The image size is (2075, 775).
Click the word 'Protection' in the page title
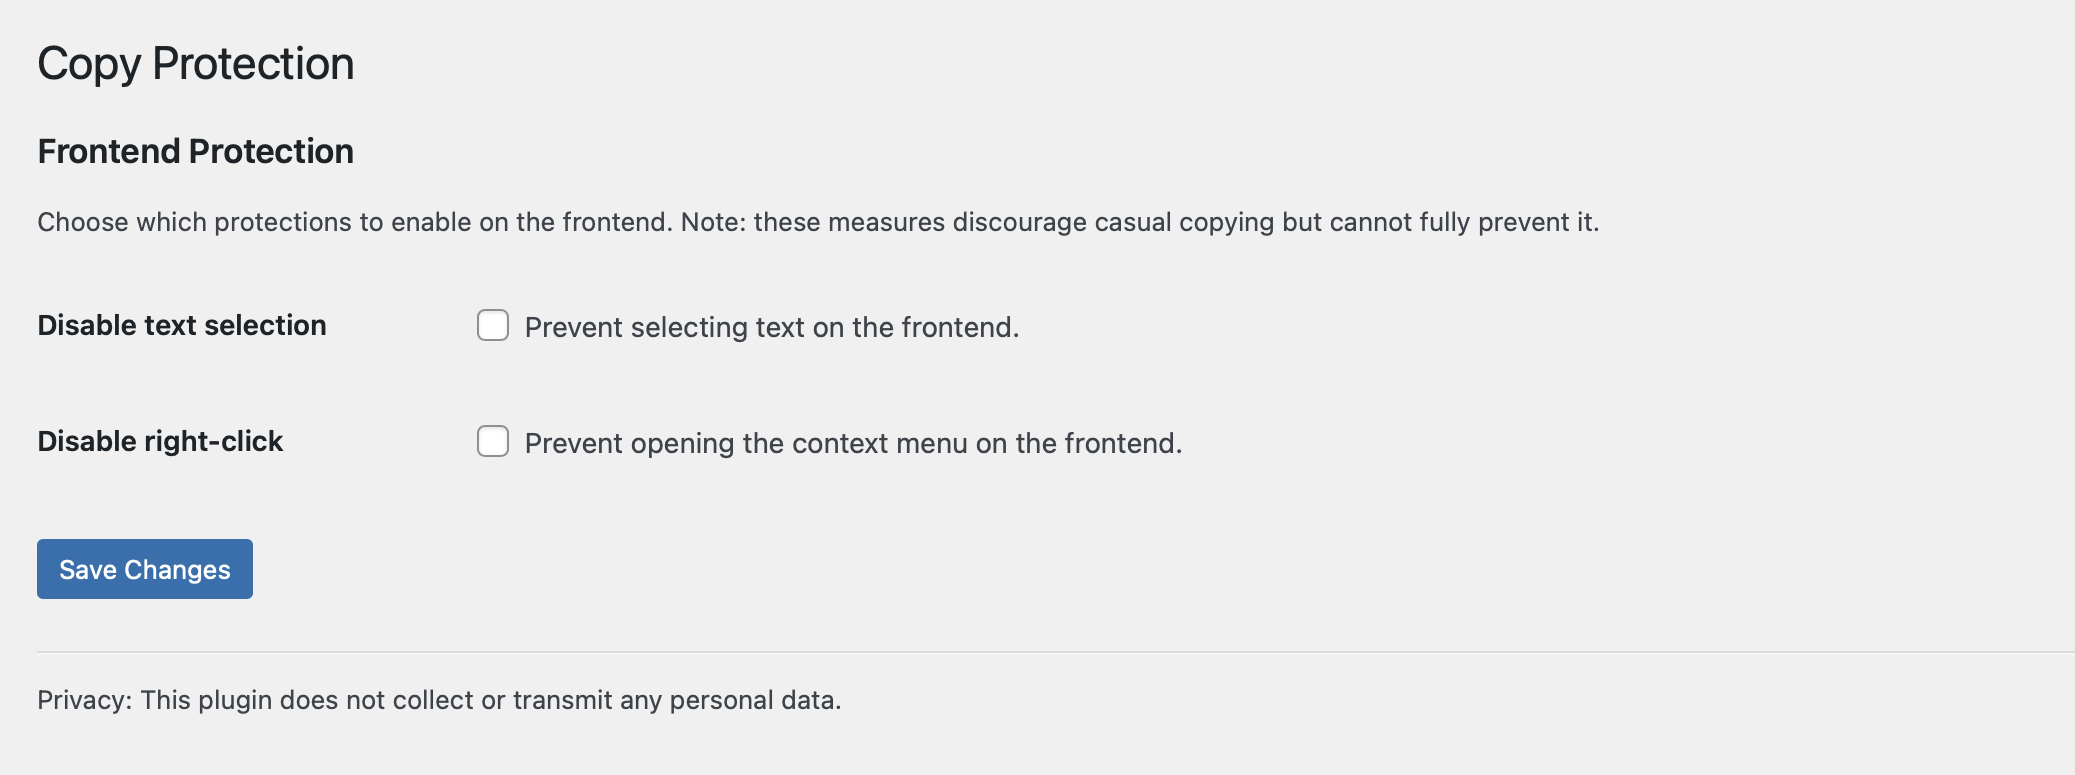[253, 65]
